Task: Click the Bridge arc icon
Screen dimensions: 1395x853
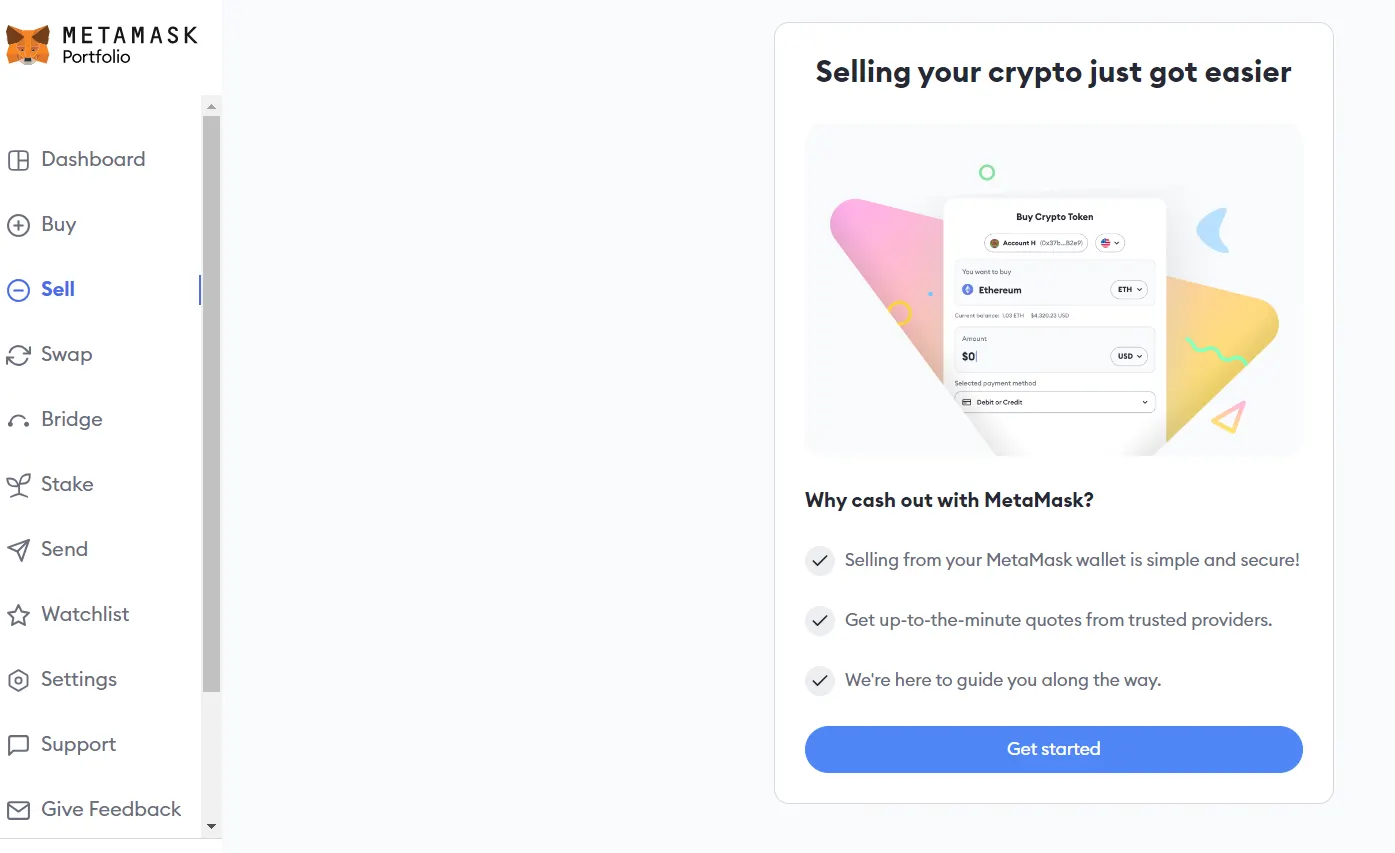Action: click(x=18, y=421)
